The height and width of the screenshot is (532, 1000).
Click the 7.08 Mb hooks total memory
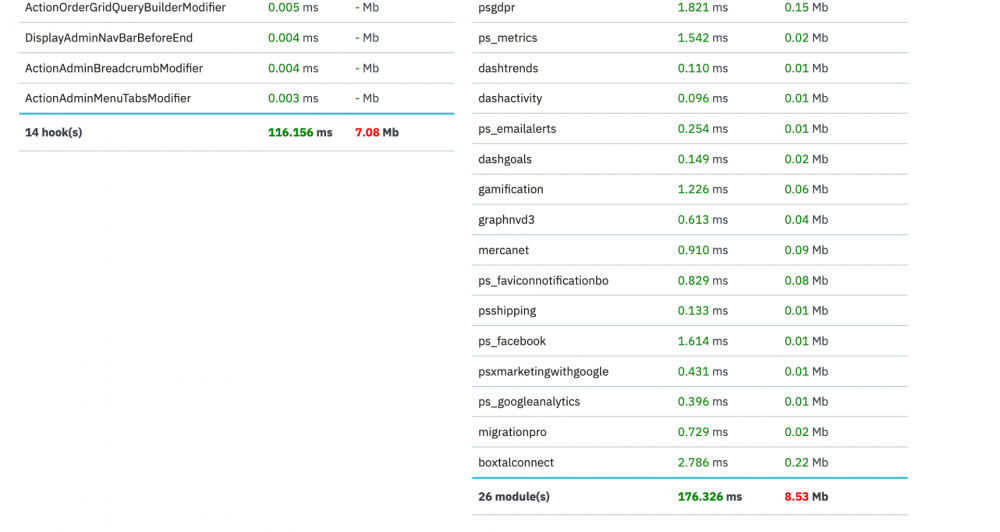377,133
